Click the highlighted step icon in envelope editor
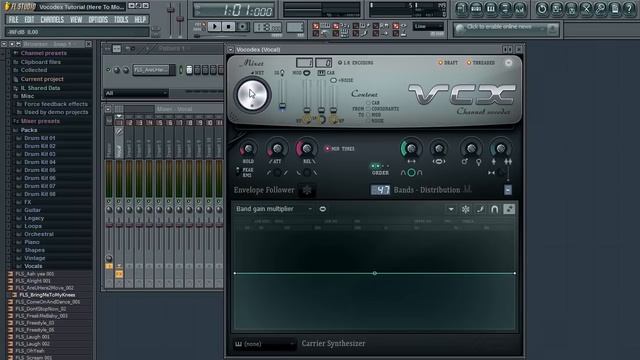Viewport: 640px width, 360px height. point(509,209)
